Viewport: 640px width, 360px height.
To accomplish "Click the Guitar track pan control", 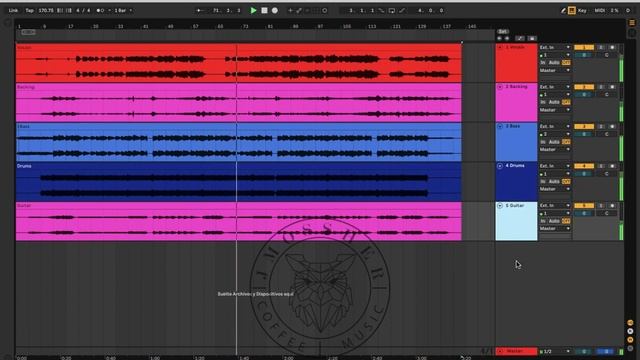I will coord(607,213).
